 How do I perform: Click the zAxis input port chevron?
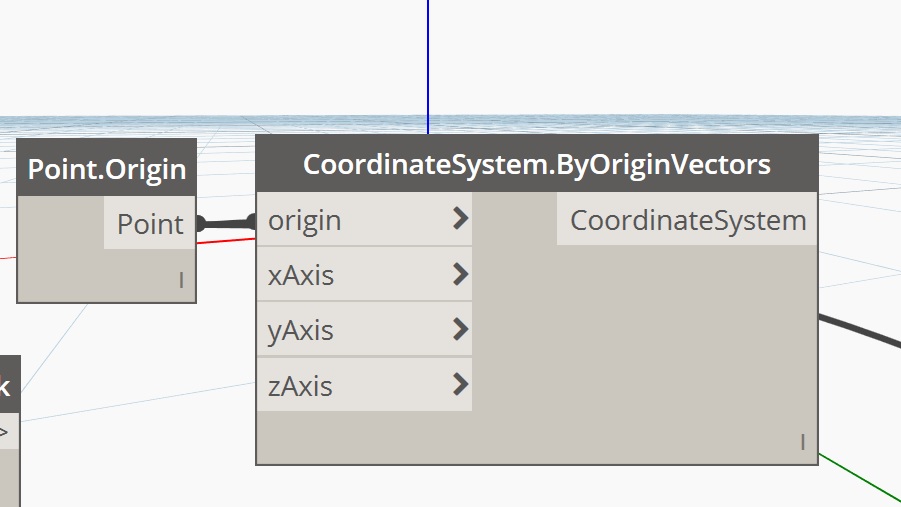coord(460,384)
